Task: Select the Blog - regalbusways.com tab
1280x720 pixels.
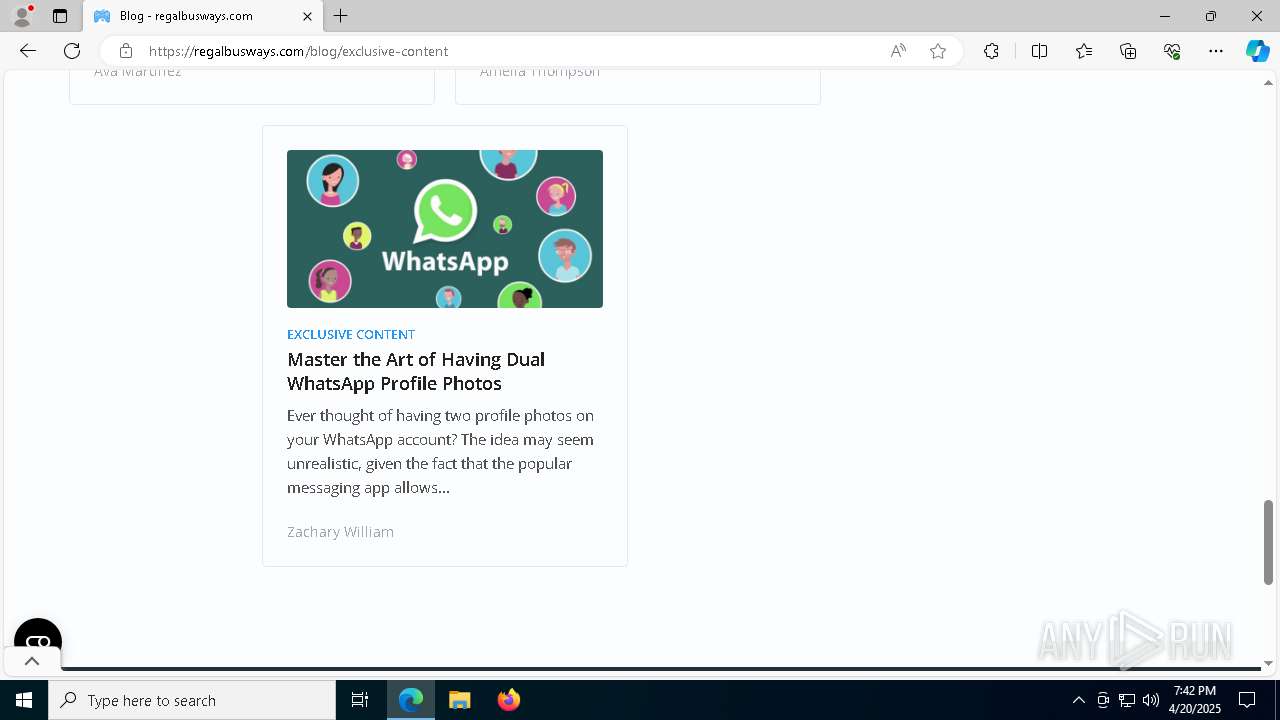Action: (204, 16)
